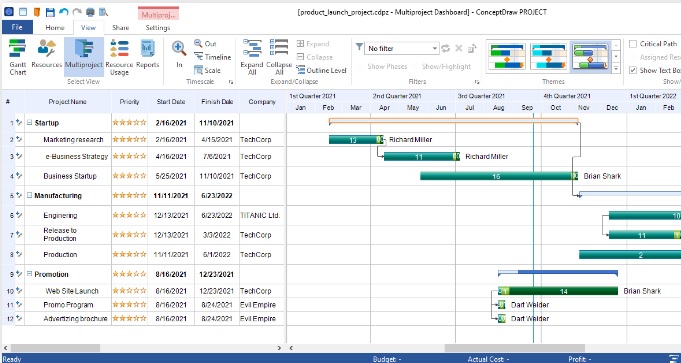681x363 pixels.
Task: Switch to Resources view
Action: click(46, 54)
